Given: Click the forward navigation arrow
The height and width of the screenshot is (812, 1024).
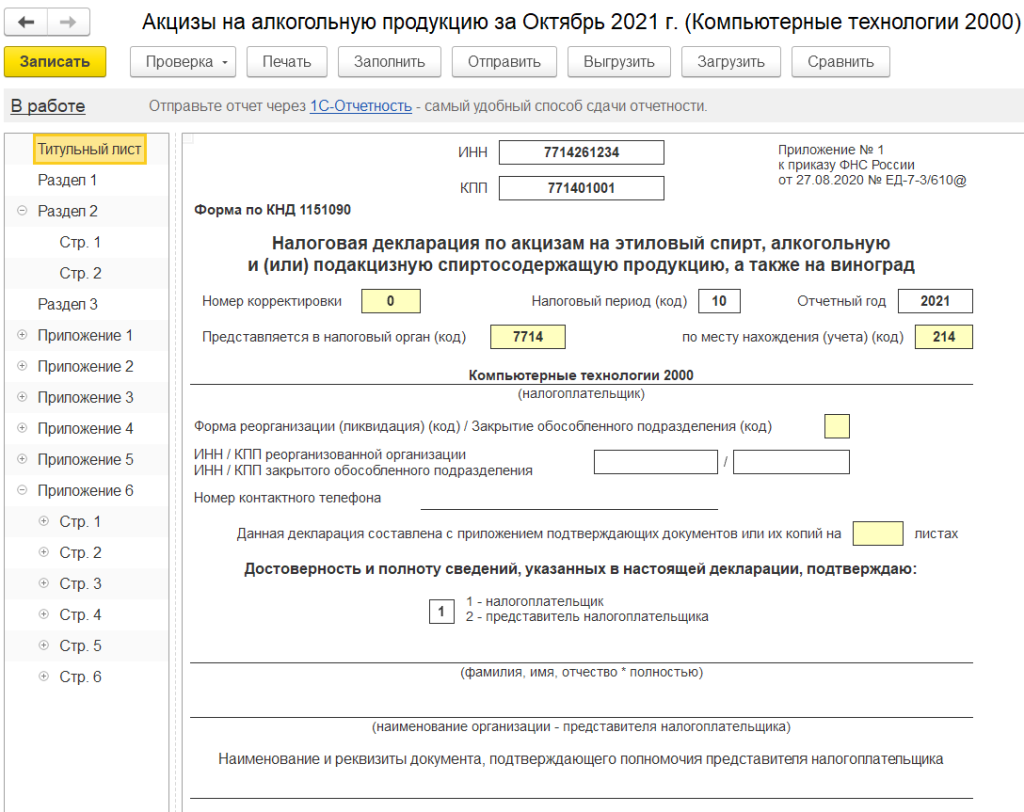Looking at the screenshot, I should click(68, 22).
